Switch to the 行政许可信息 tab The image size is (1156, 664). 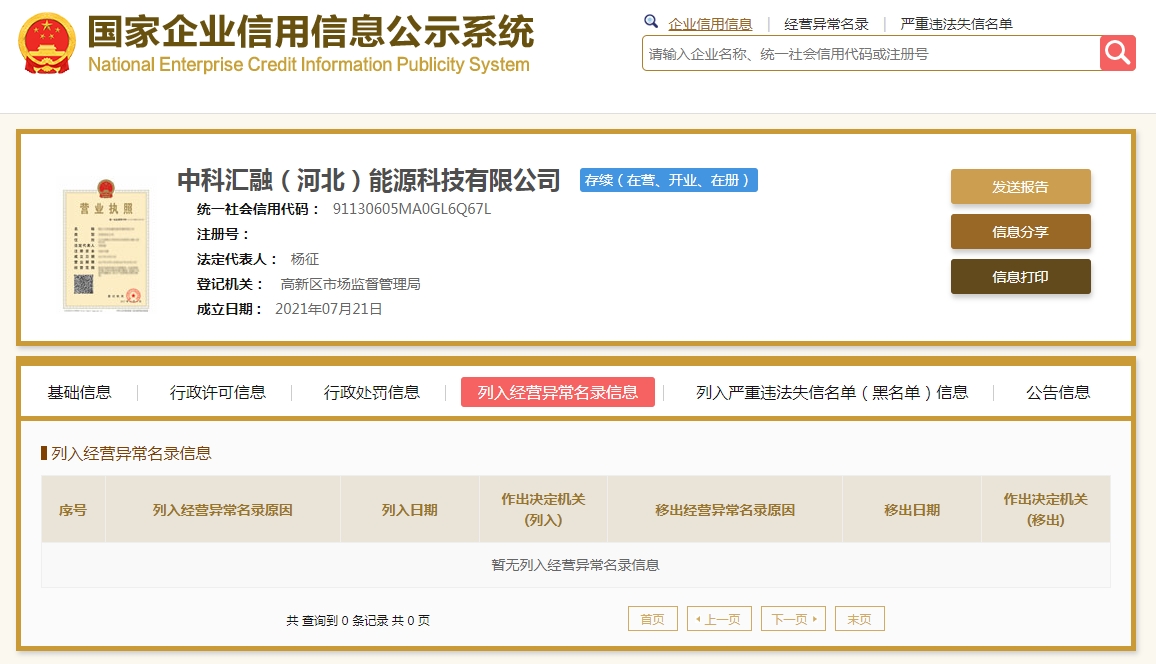click(x=217, y=392)
